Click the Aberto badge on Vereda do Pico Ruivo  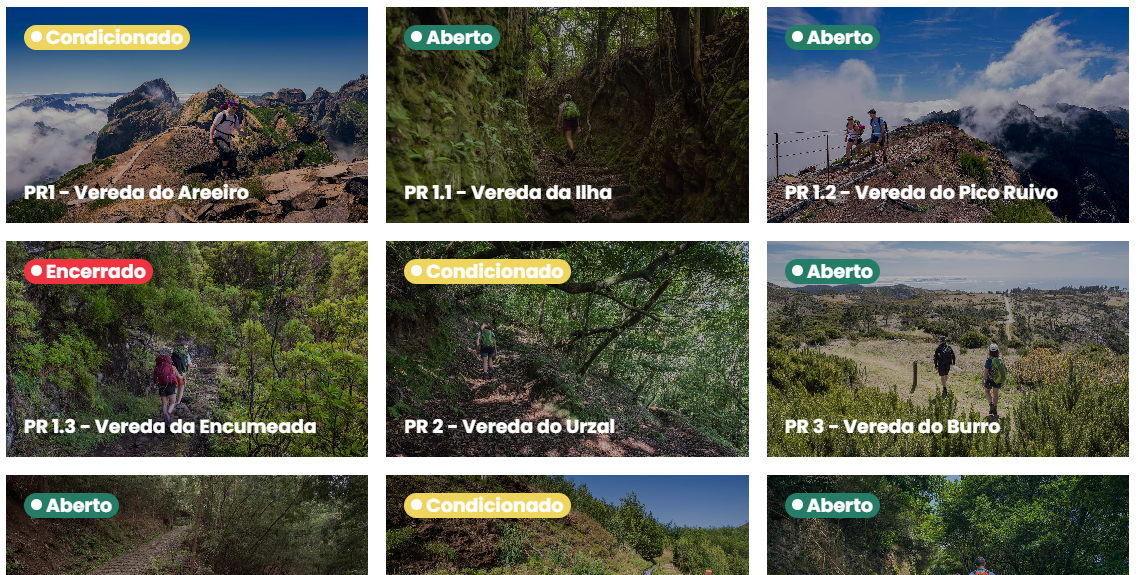(x=832, y=37)
